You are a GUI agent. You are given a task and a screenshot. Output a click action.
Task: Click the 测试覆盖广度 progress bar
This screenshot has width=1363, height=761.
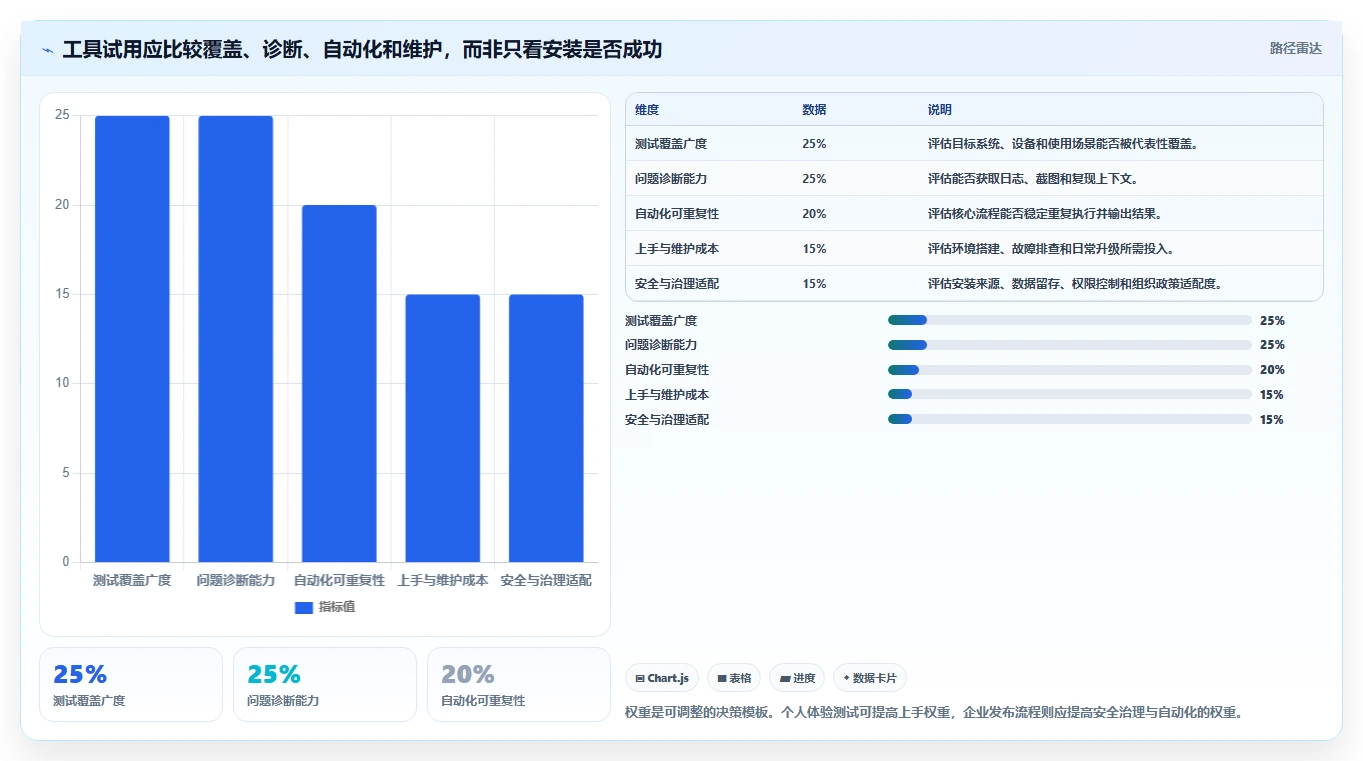click(1070, 320)
